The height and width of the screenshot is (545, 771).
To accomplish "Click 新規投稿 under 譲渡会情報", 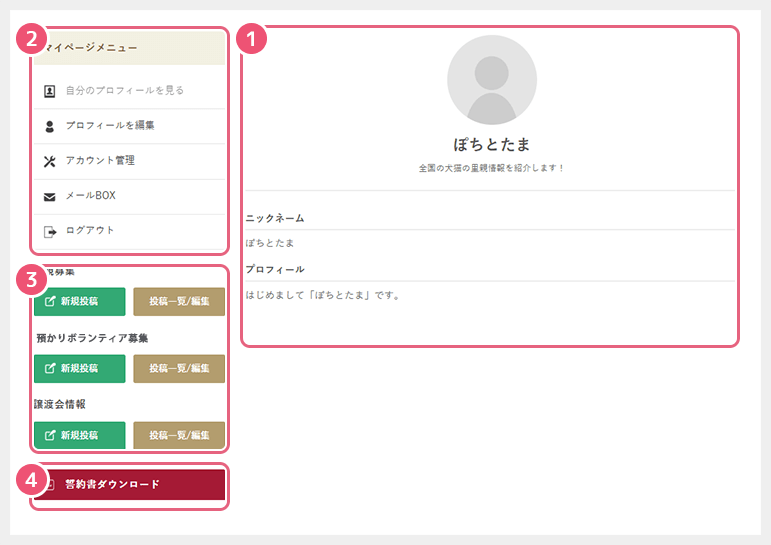I will [x=80, y=435].
